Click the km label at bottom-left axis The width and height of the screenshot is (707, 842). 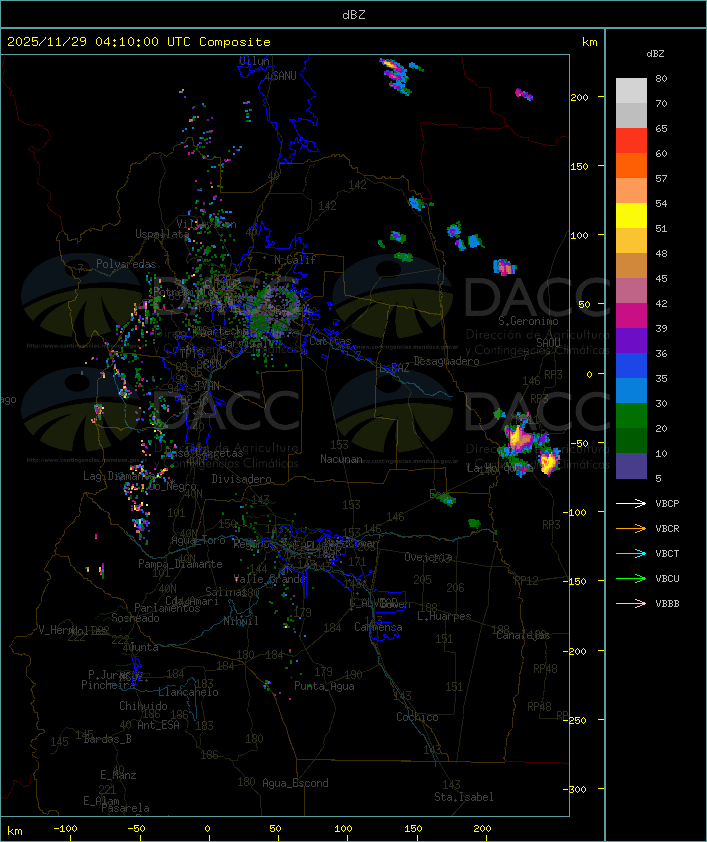pyautogui.click(x=14, y=831)
